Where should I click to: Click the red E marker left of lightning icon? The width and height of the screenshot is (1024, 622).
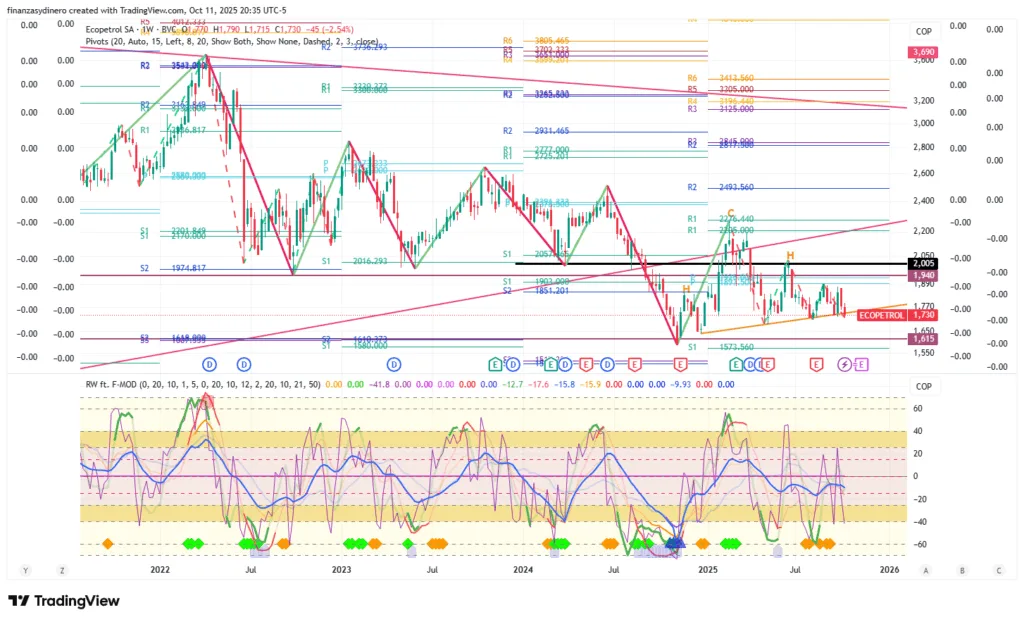tap(816, 364)
